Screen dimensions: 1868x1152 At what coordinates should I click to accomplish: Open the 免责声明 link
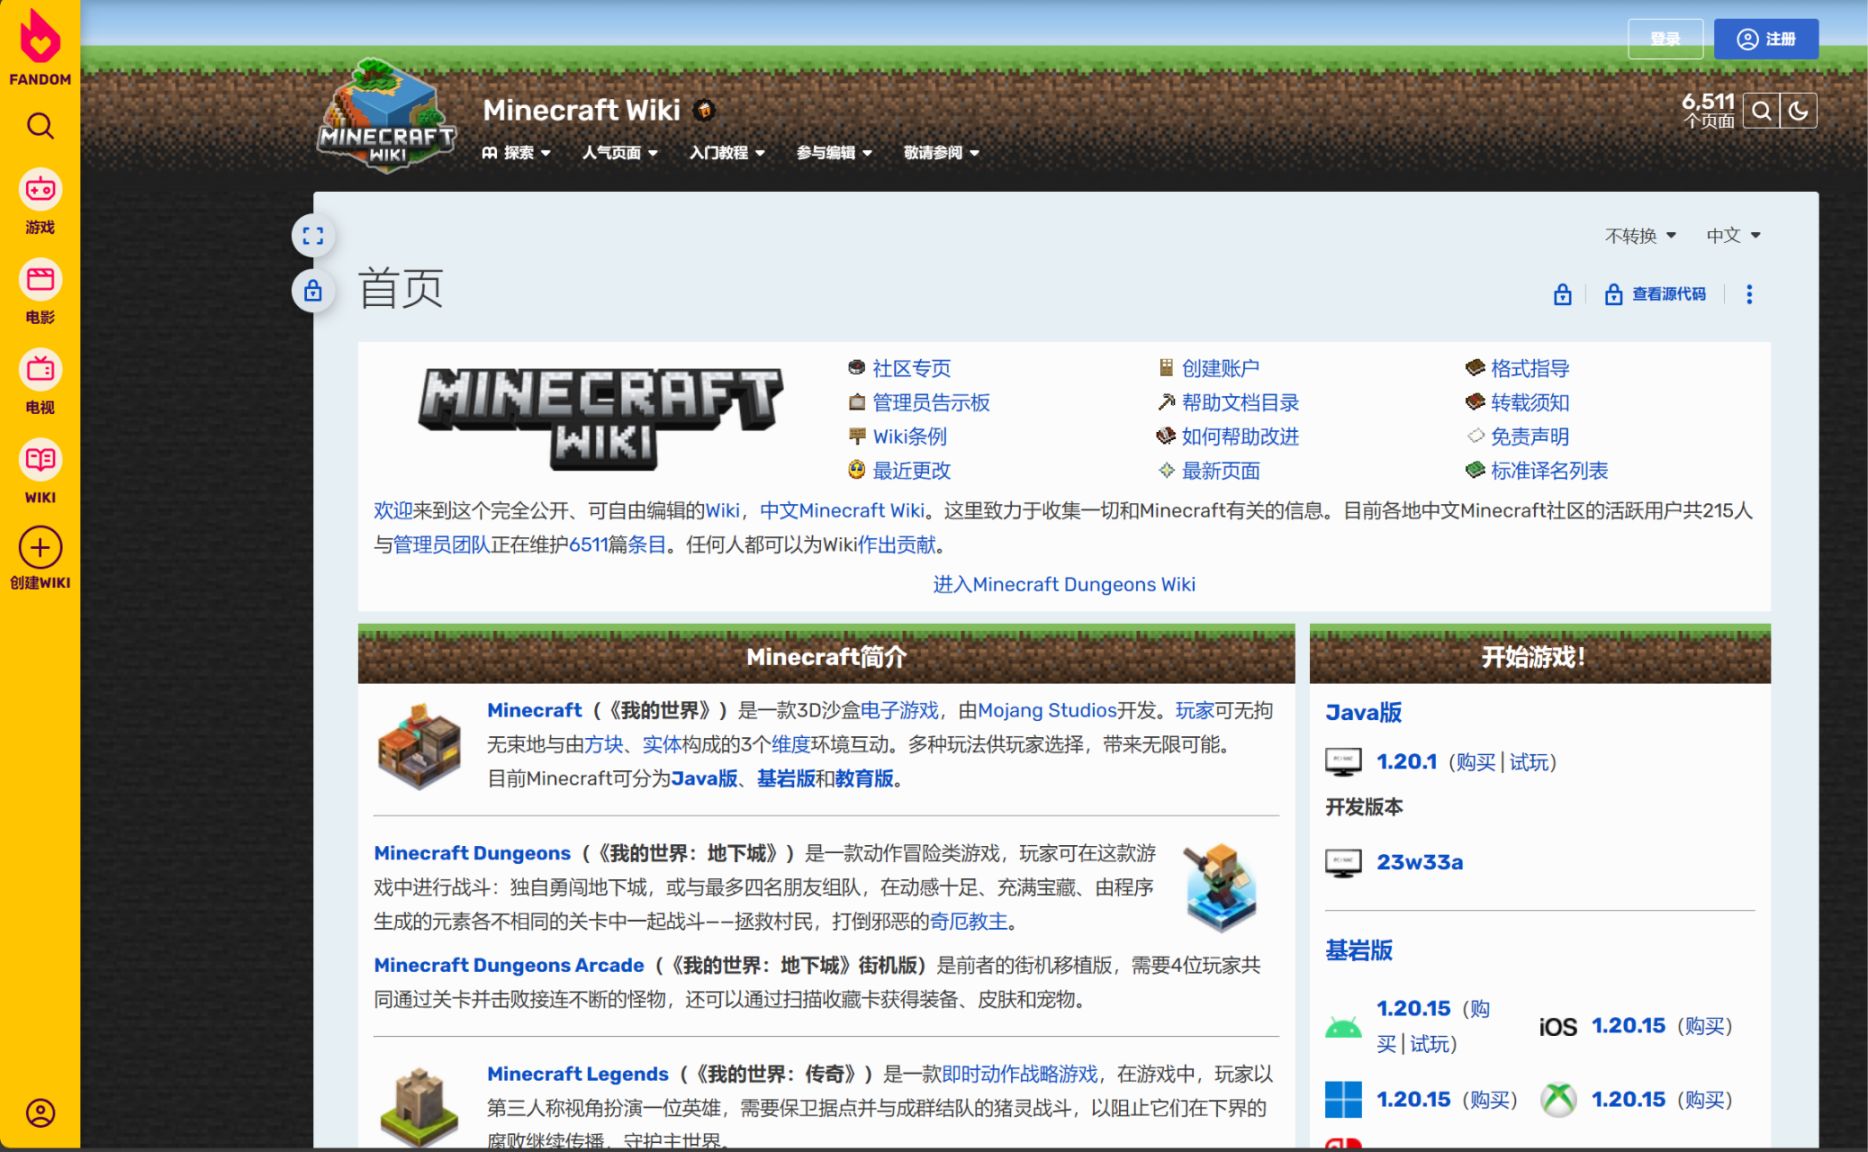click(x=1530, y=436)
